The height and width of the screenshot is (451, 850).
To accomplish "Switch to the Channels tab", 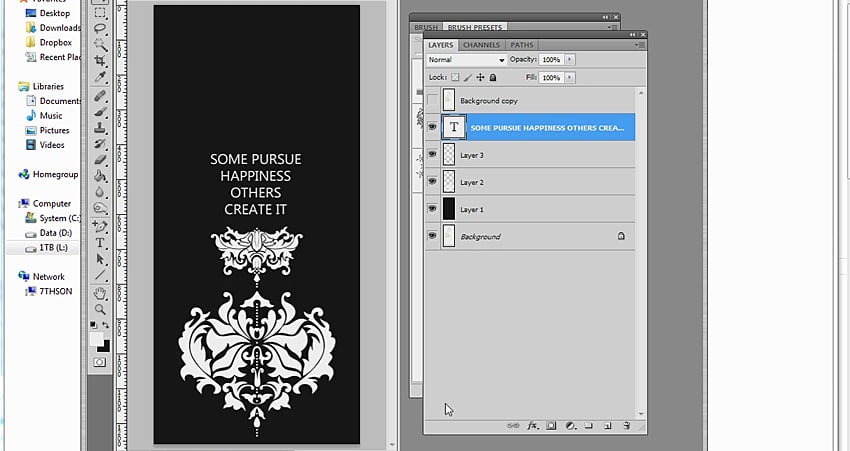I will tap(481, 45).
